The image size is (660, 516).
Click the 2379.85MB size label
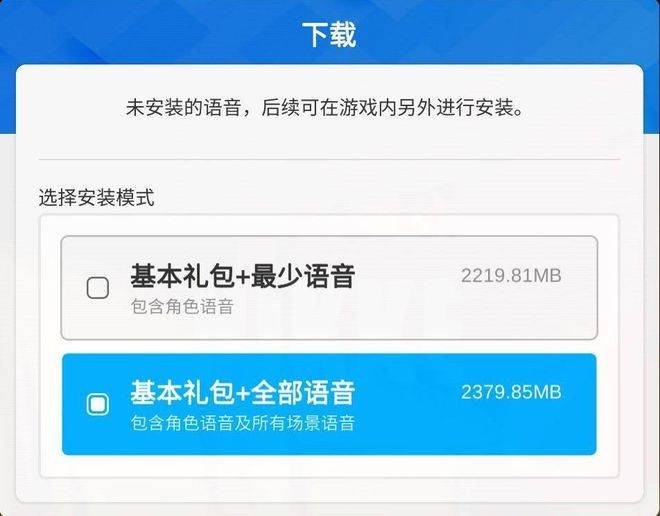point(511,392)
